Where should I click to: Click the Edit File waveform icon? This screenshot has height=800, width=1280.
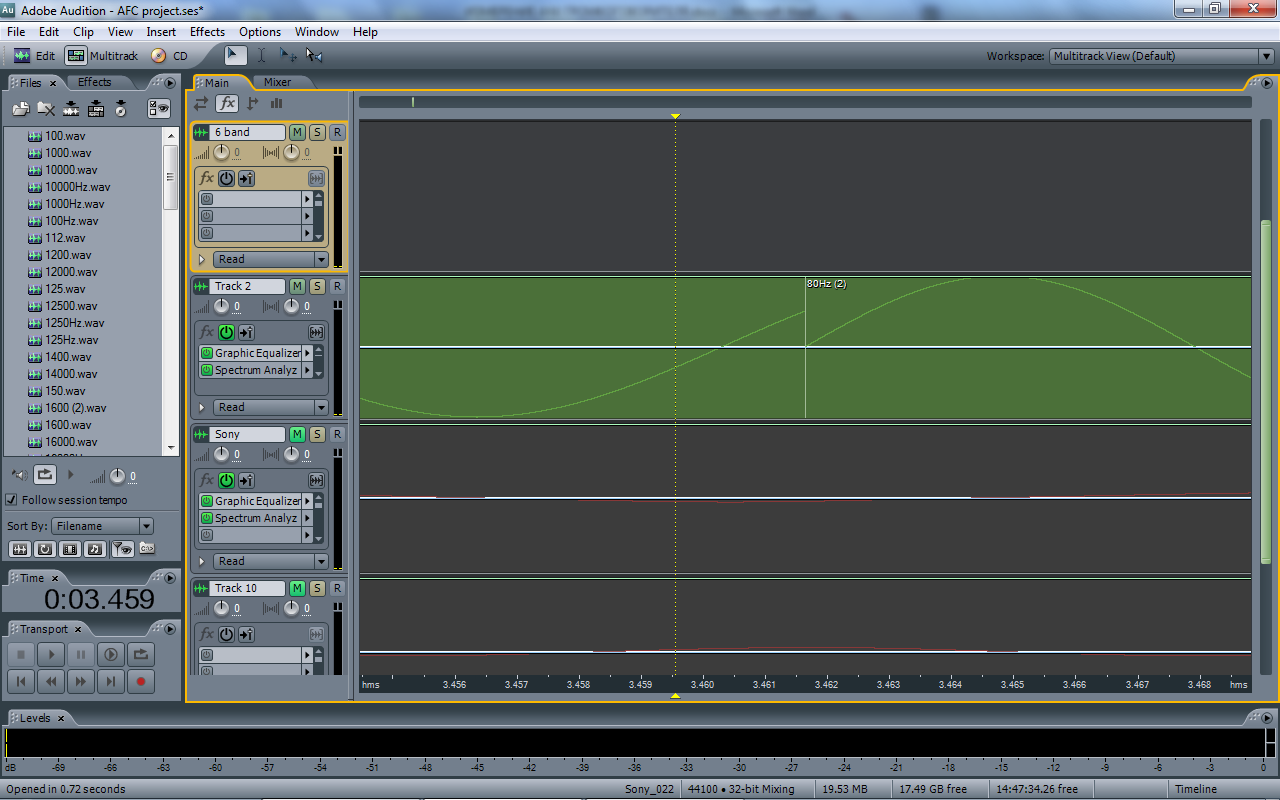71,109
